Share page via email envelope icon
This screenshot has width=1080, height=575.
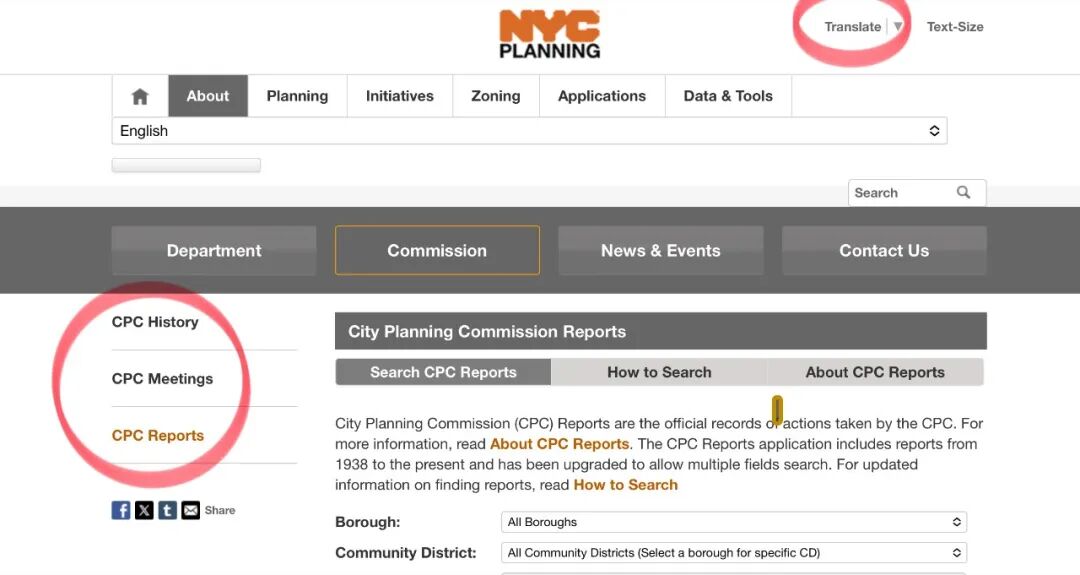click(x=190, y=510)
